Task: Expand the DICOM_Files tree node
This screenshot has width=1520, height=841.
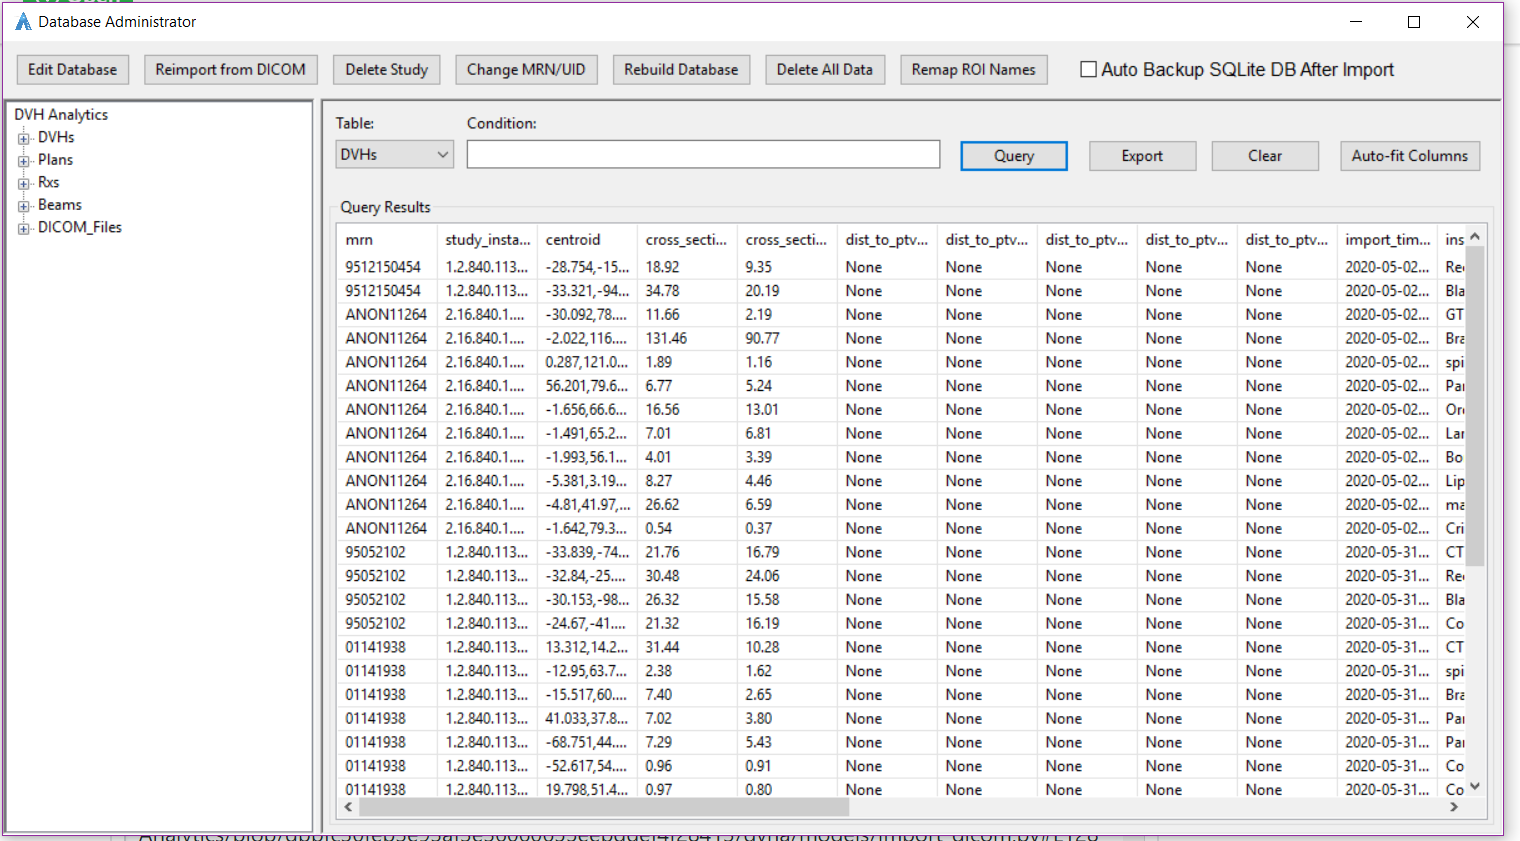Action: click(x=22, y=227)
